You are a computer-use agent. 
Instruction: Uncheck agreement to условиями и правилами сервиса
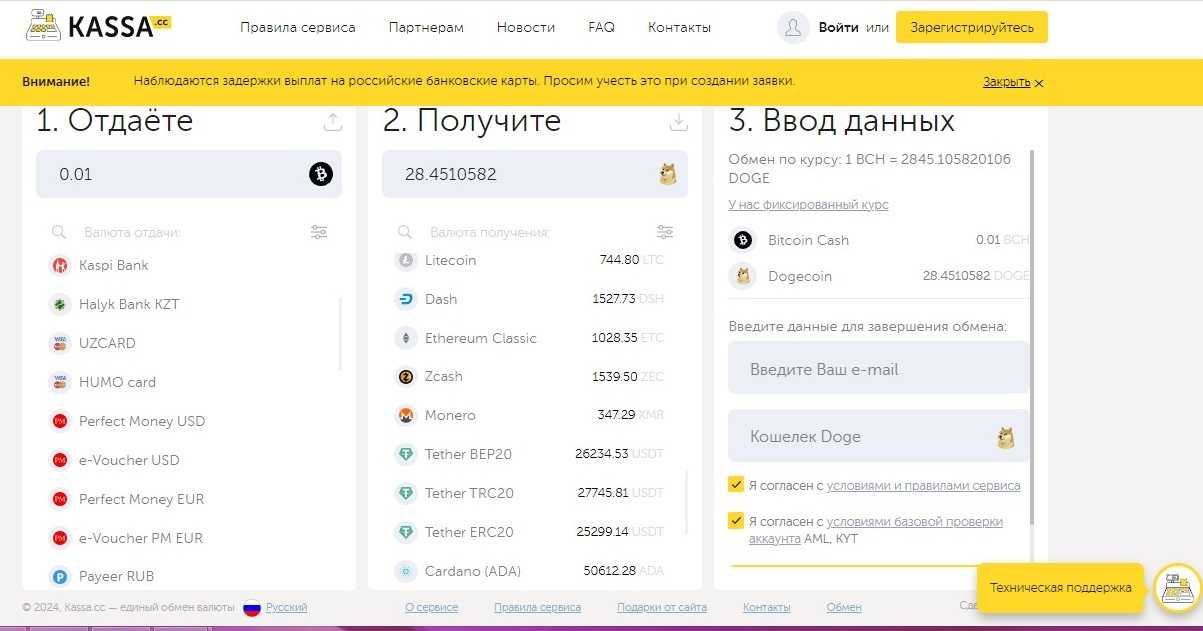coord(737,485)
